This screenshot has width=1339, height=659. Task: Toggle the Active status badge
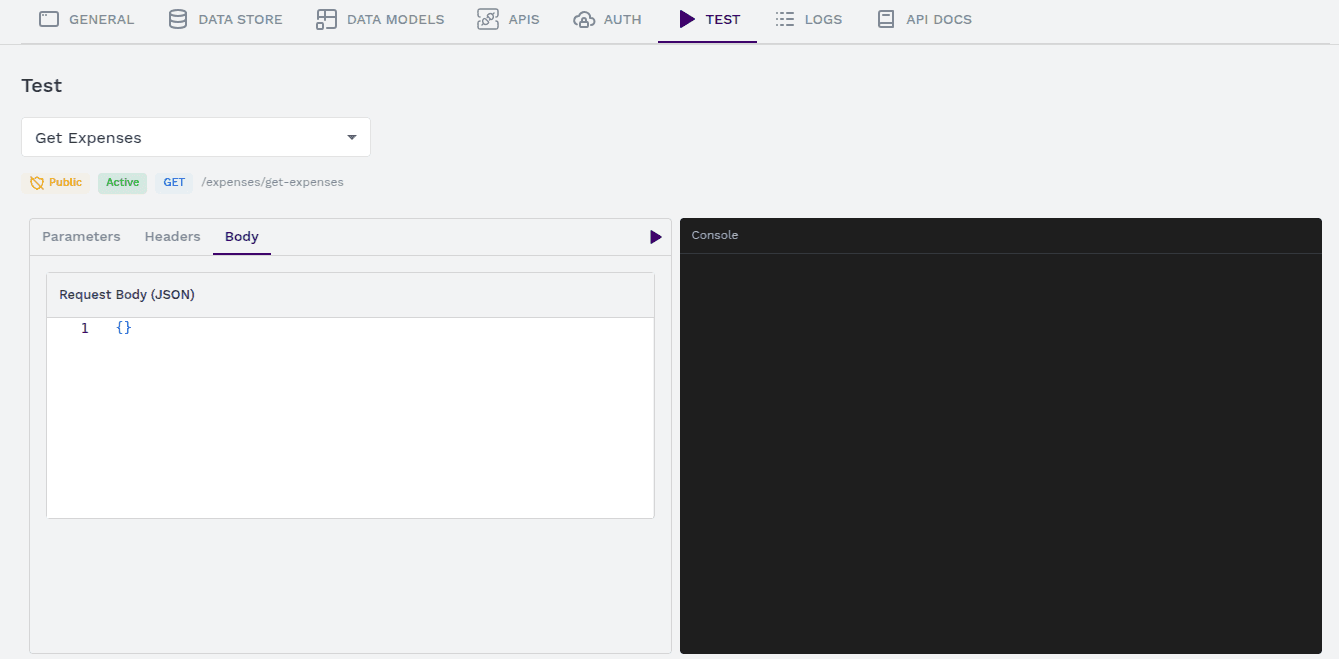tap(122, 182)
